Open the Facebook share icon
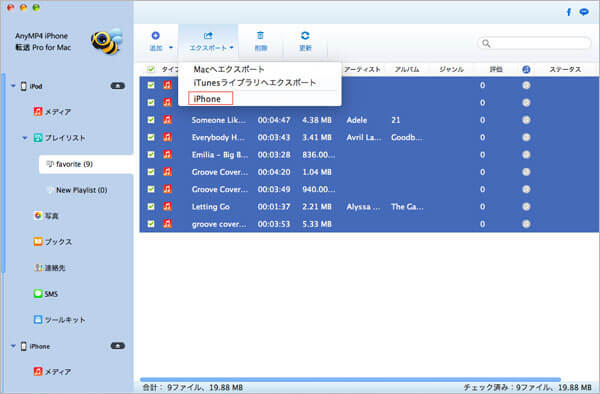 pos(569,12)
